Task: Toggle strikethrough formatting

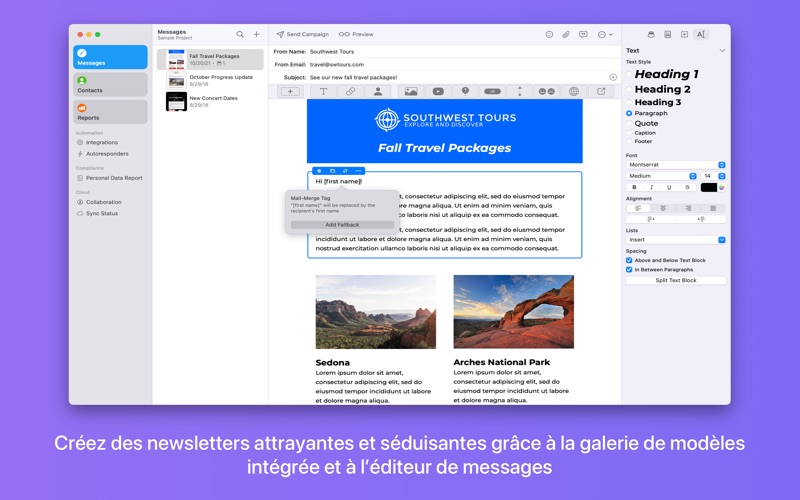Action: [x=687, y=187]
